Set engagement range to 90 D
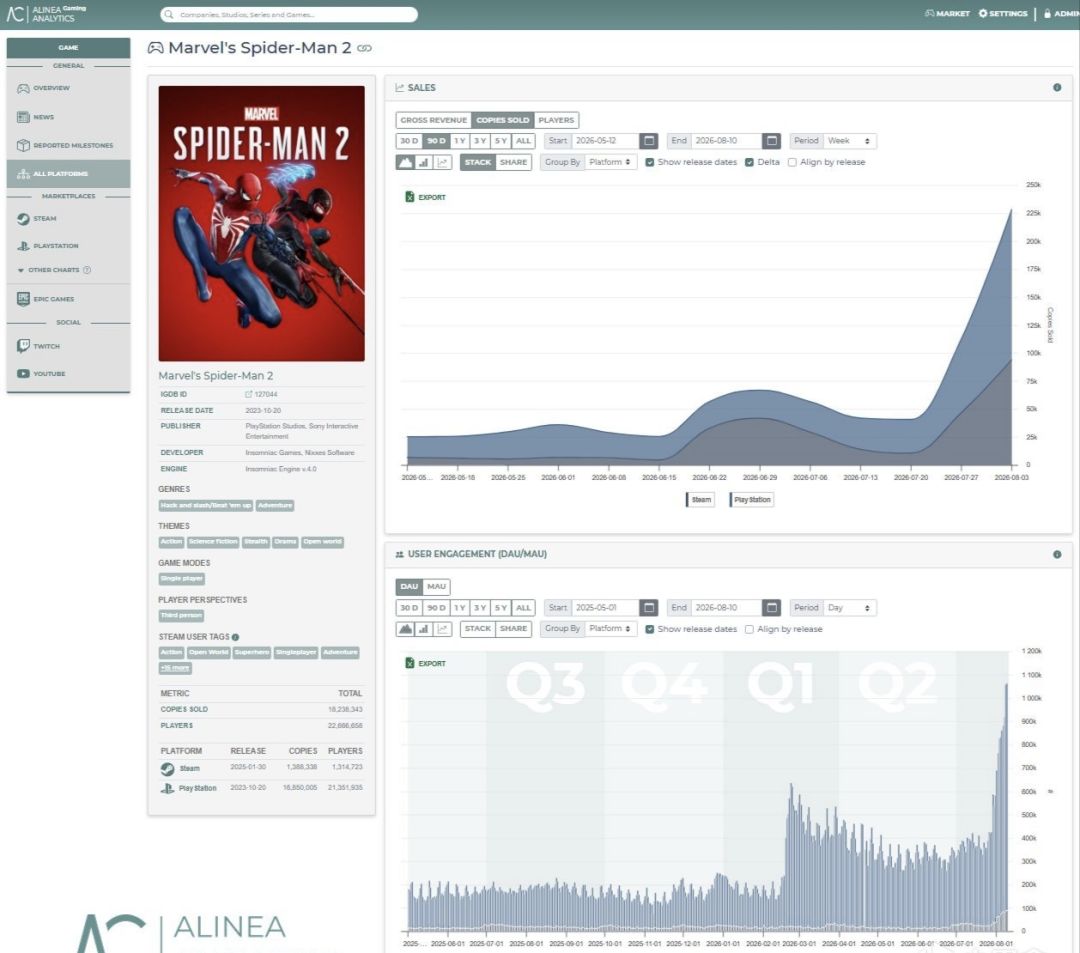 coord(436,608)
